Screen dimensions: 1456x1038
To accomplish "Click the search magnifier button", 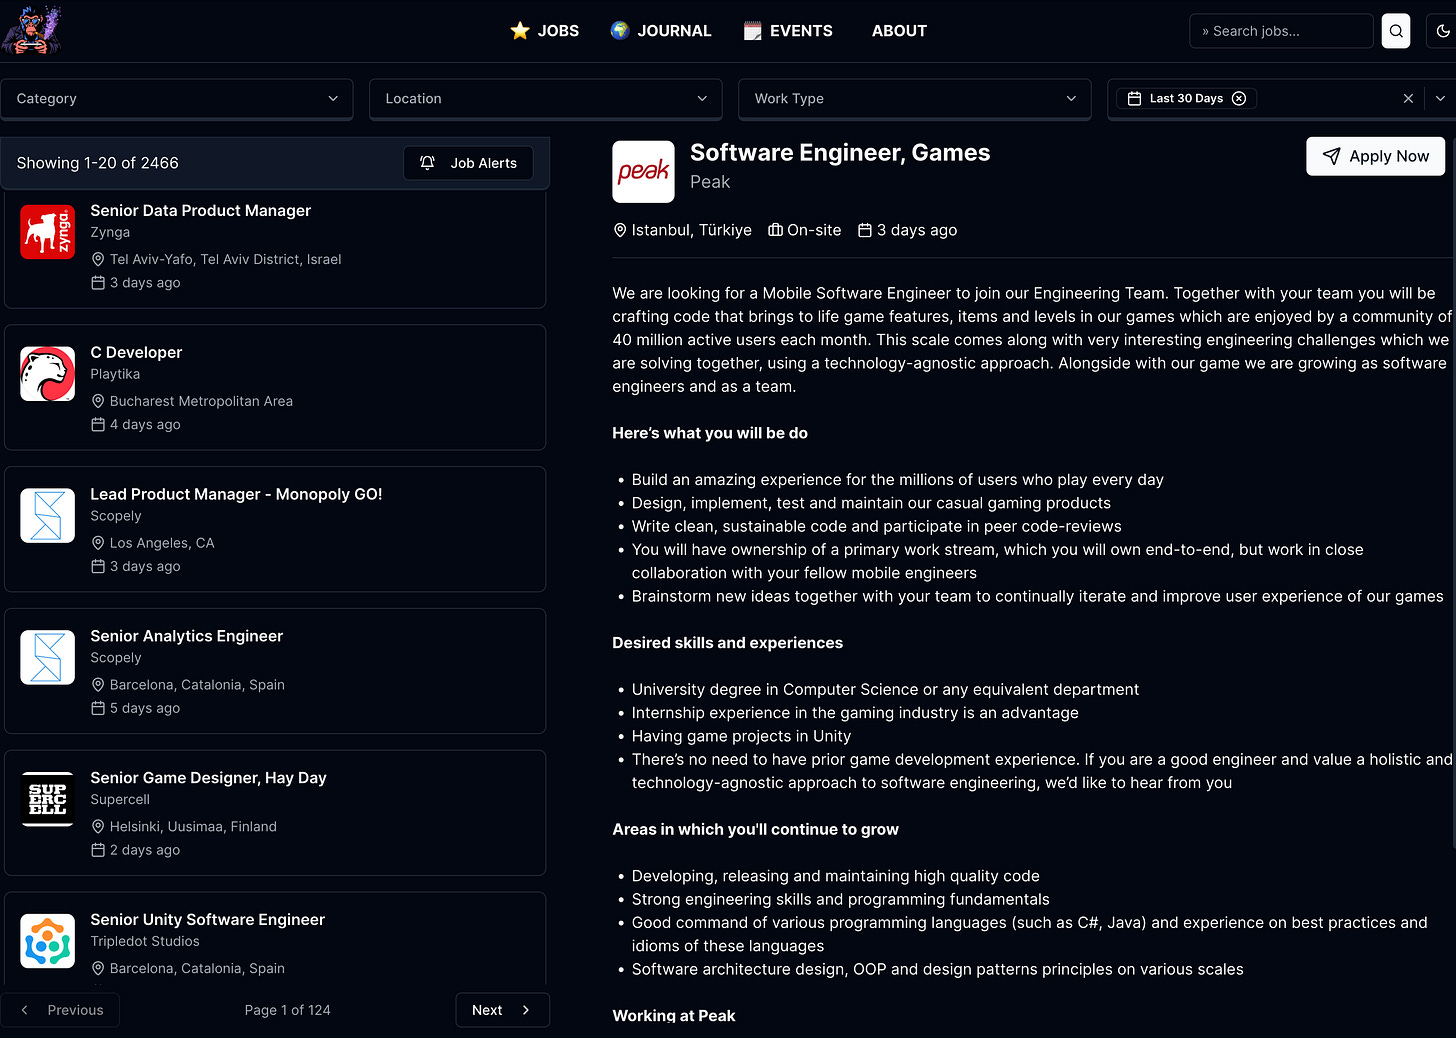I will 1396,31.
